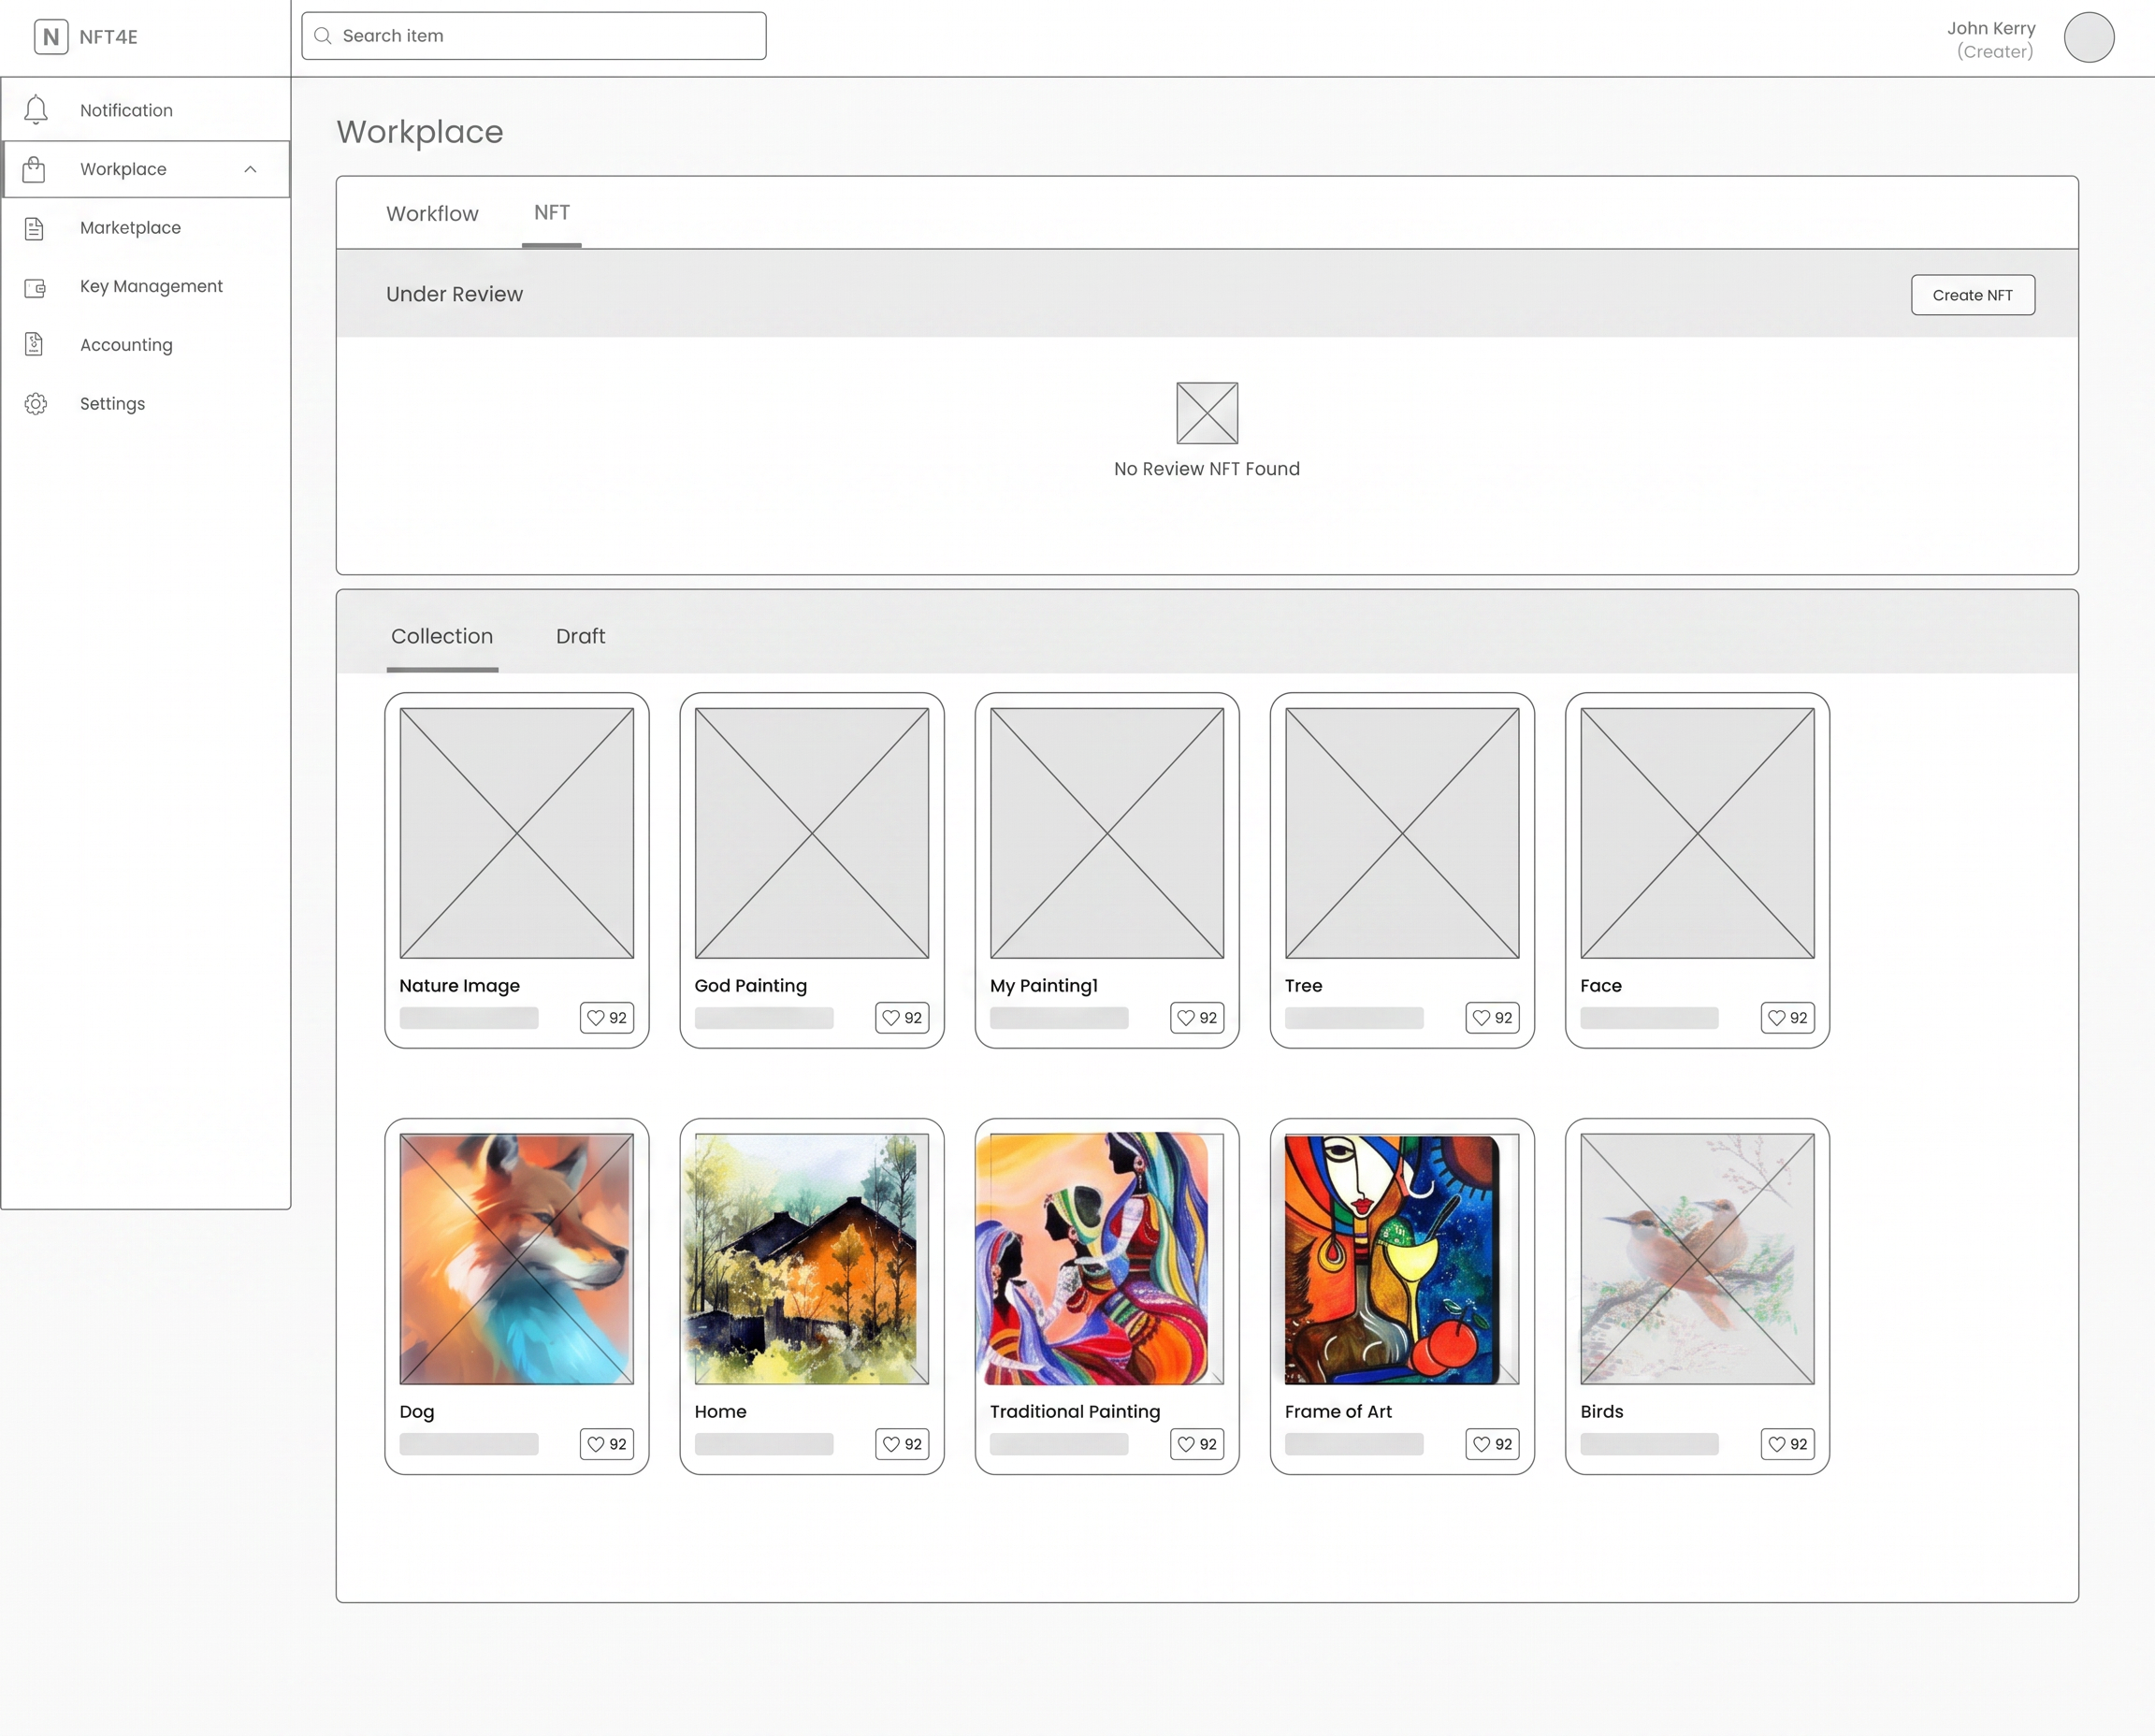Image resolution: width=2155 pixels, height=1736 pixels.
Task: Select the NFT tab
Action: (551, 213)
